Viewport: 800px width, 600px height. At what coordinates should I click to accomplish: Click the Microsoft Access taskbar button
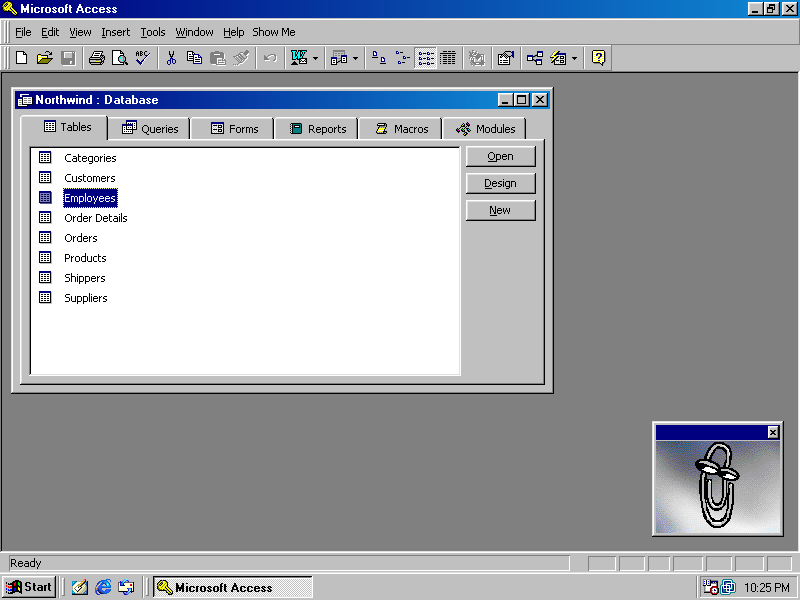coord(233,587)
